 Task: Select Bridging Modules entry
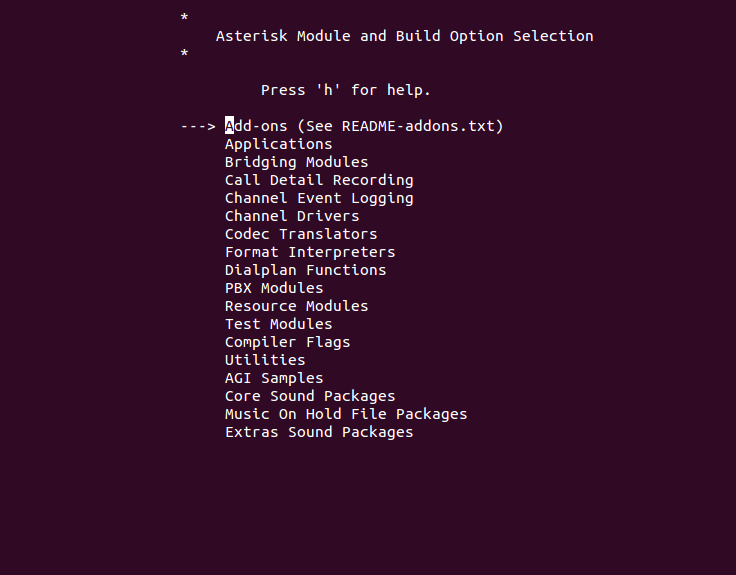click(296, 162)
